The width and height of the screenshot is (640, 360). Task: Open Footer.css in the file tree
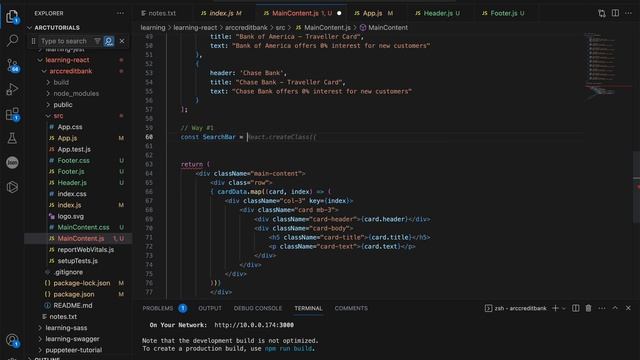[73, 160]
